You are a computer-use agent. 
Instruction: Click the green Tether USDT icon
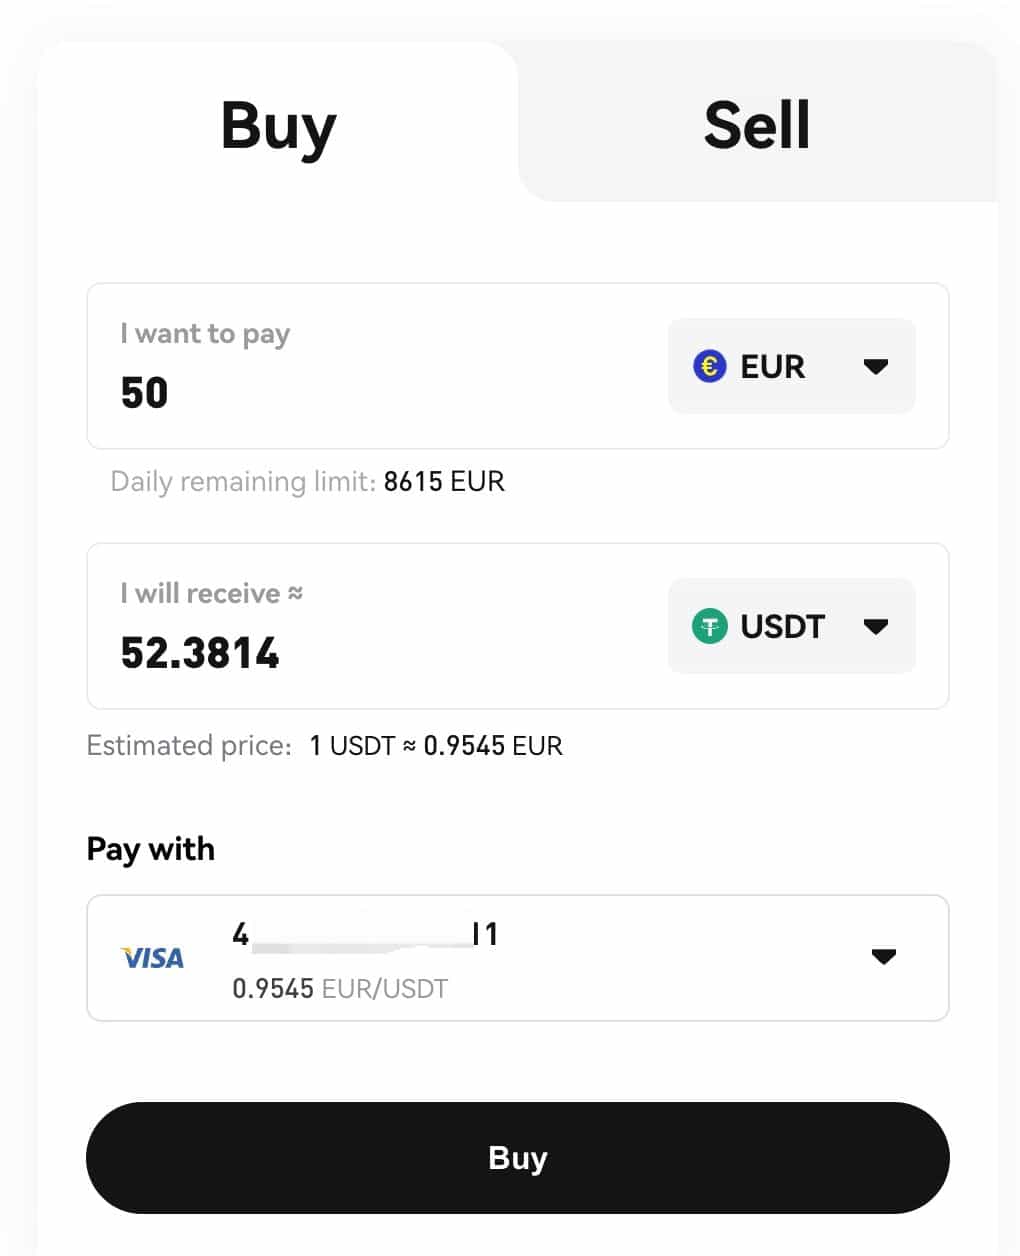pyautogui.click(x=709, y=626)
